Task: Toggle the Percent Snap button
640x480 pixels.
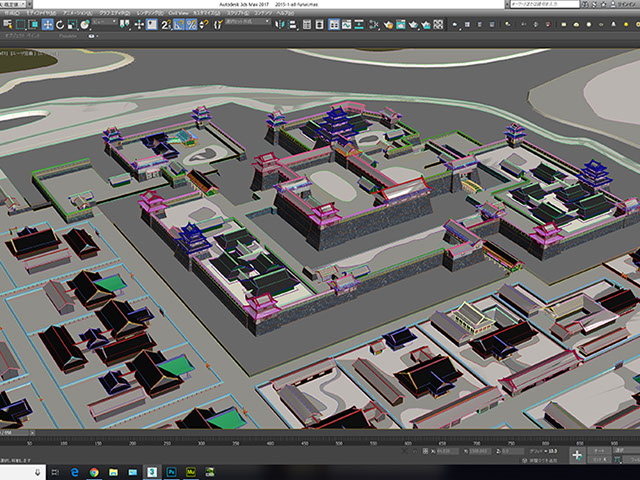Action: [x=192, y=23]
